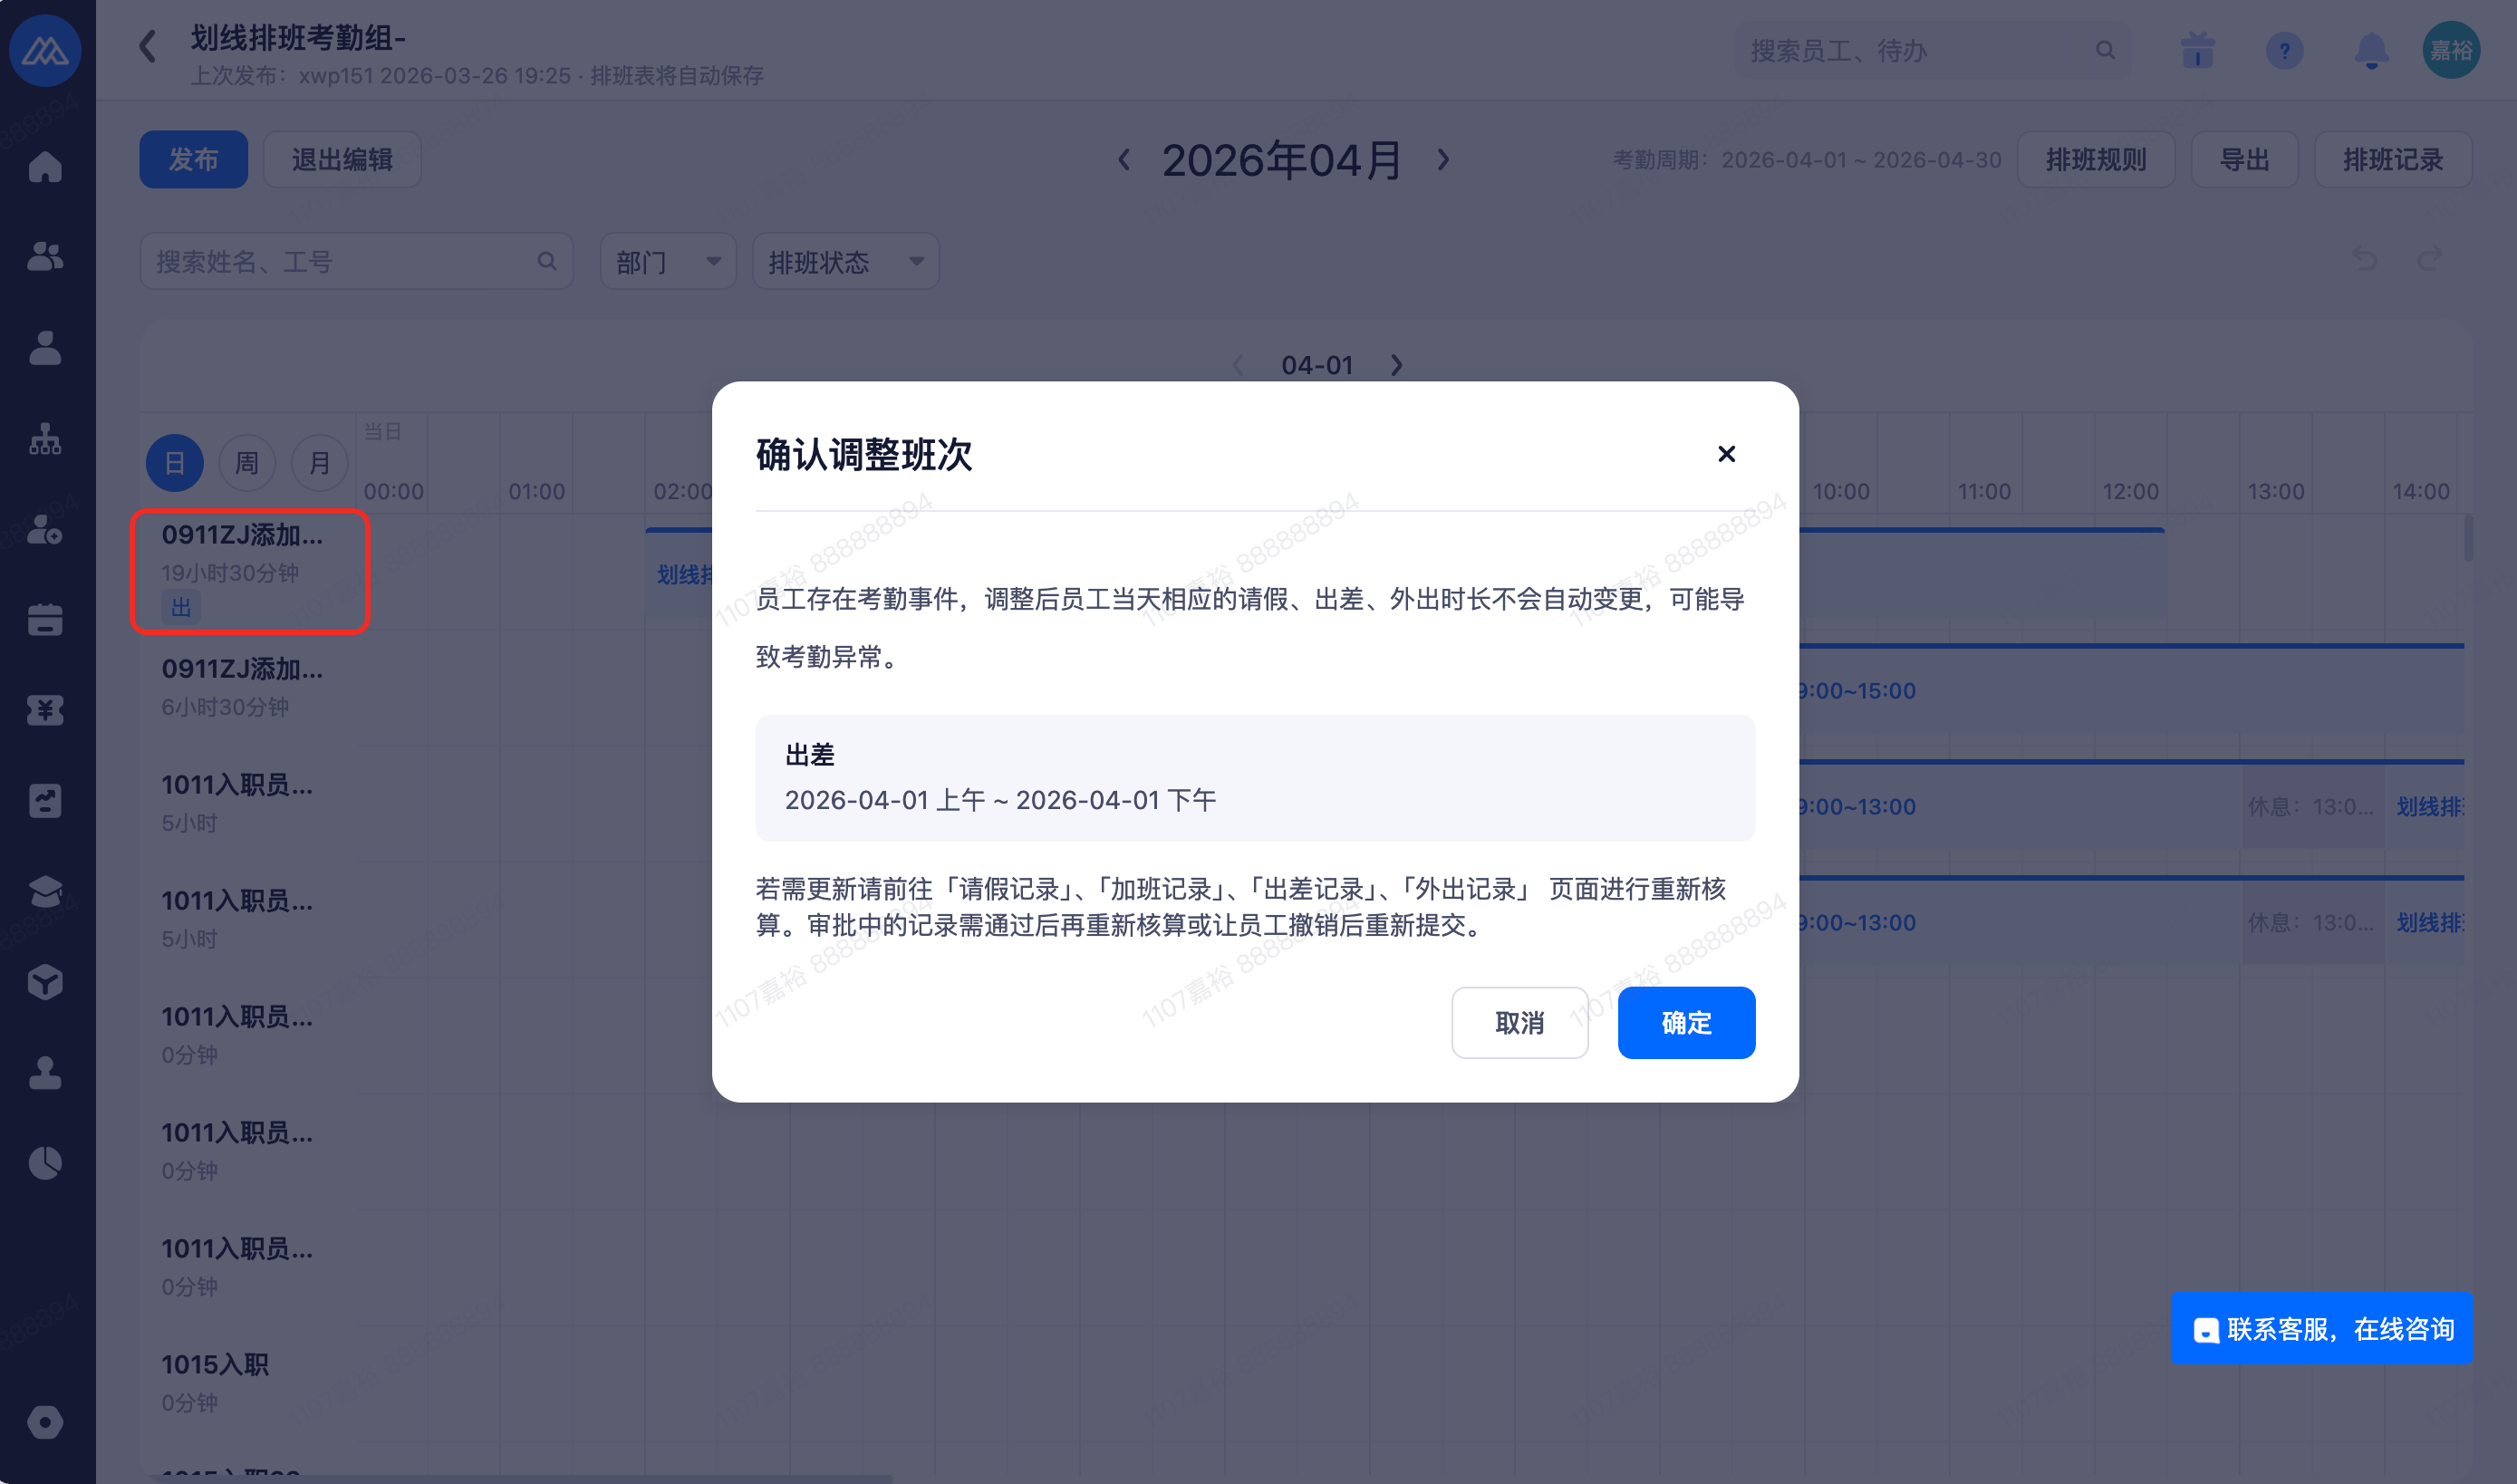The image size is (2517, 1484).
Task: Click the 排班记录 tab button
Action: [x=2392, y=160]
